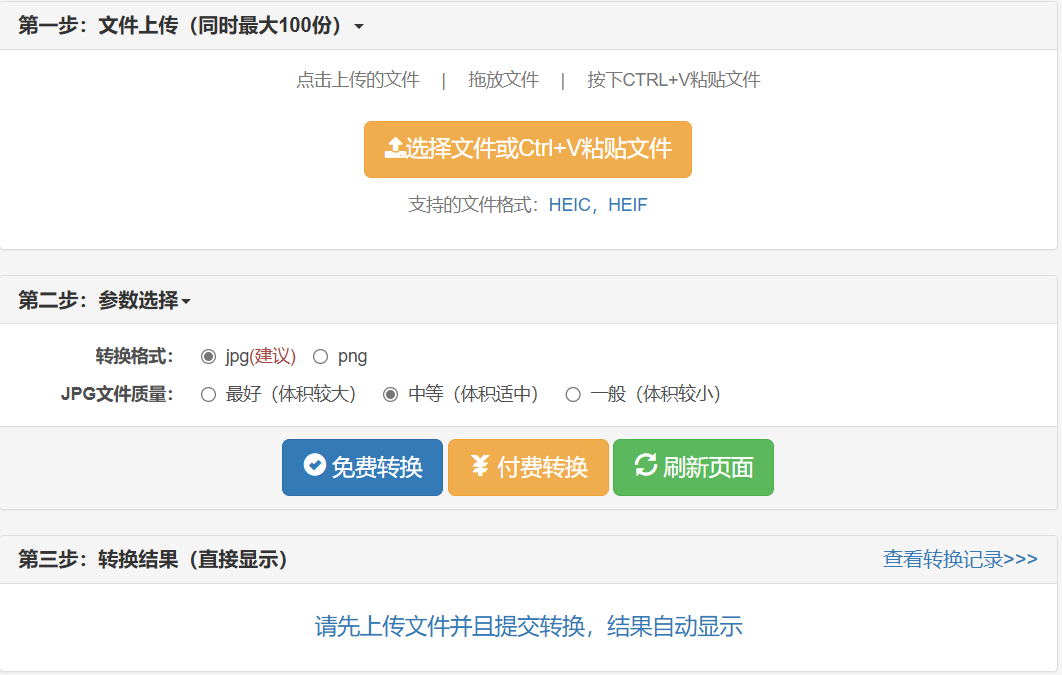The height and width of the screenshot is (675, 1062).
Task: Click the checkmark icon on 免费转换 button
Action: 314,467
